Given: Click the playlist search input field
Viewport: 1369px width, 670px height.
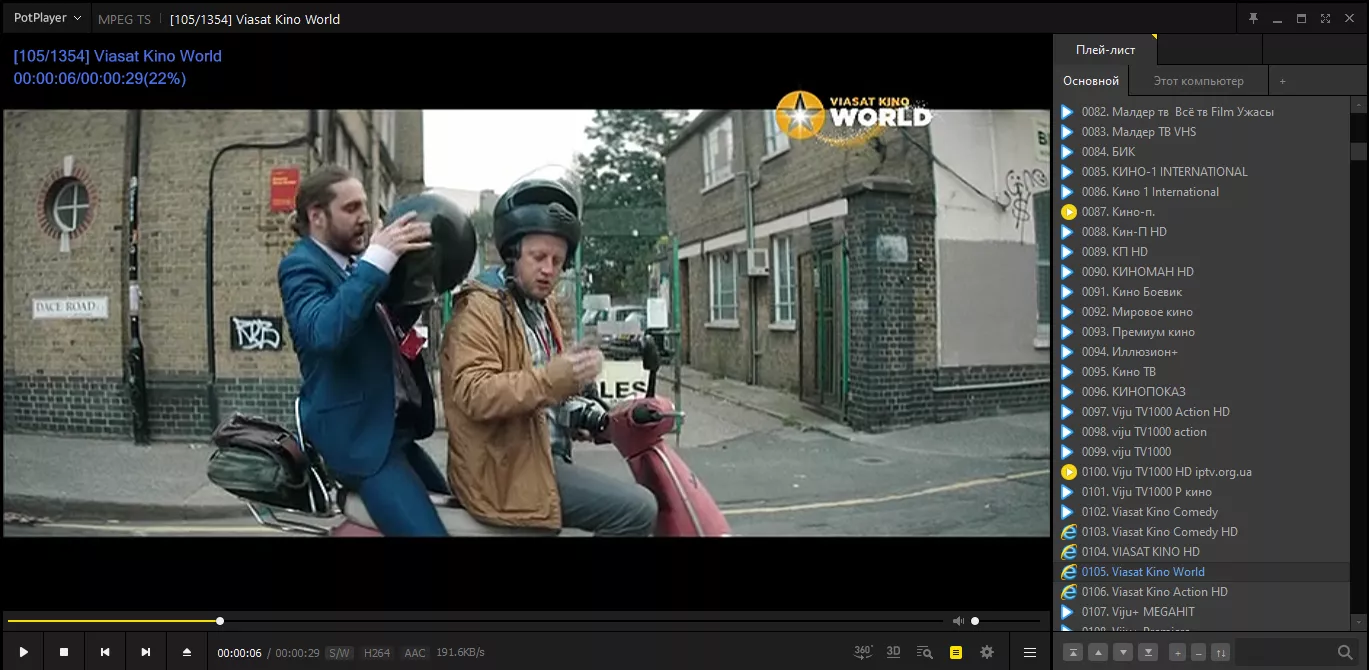Looking at the screenshot, I should [1285, 652].
